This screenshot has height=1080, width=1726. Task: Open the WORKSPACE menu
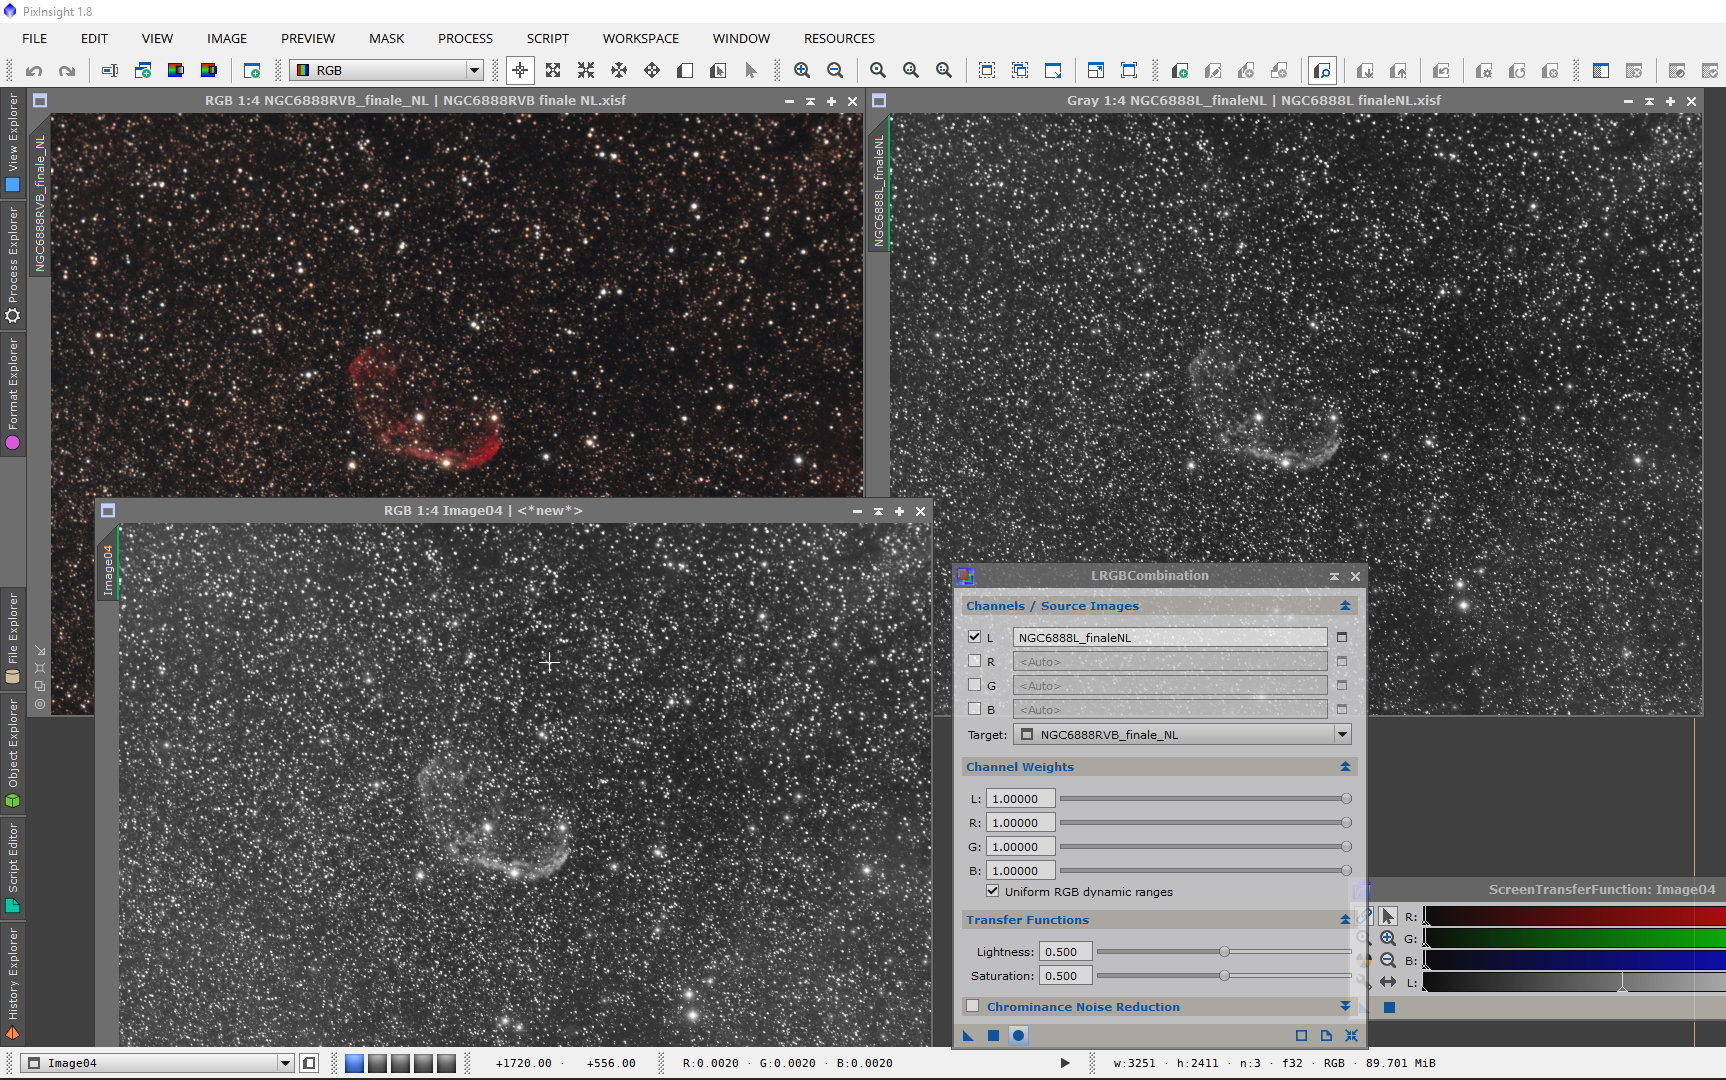tap(640, 38)
